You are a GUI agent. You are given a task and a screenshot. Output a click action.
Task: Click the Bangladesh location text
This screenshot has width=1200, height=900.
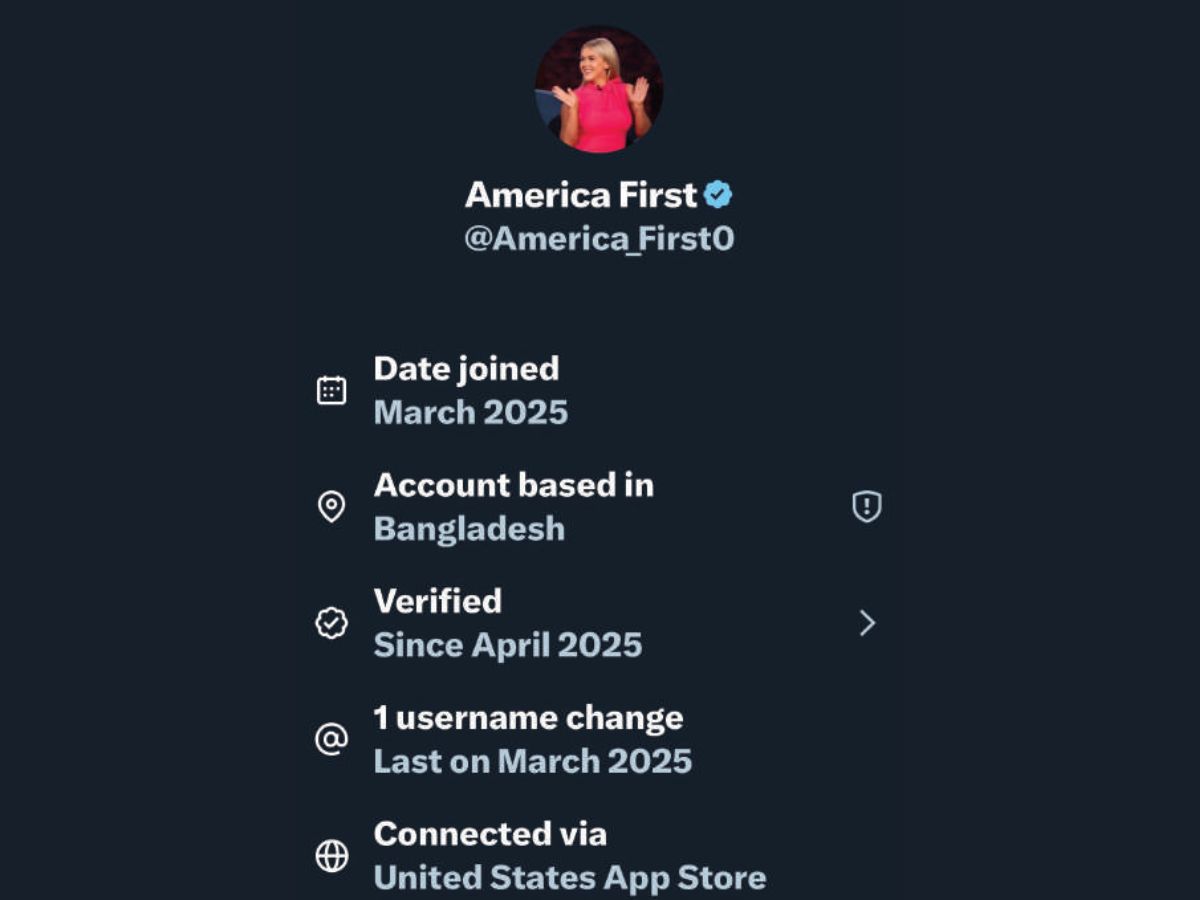469,529
